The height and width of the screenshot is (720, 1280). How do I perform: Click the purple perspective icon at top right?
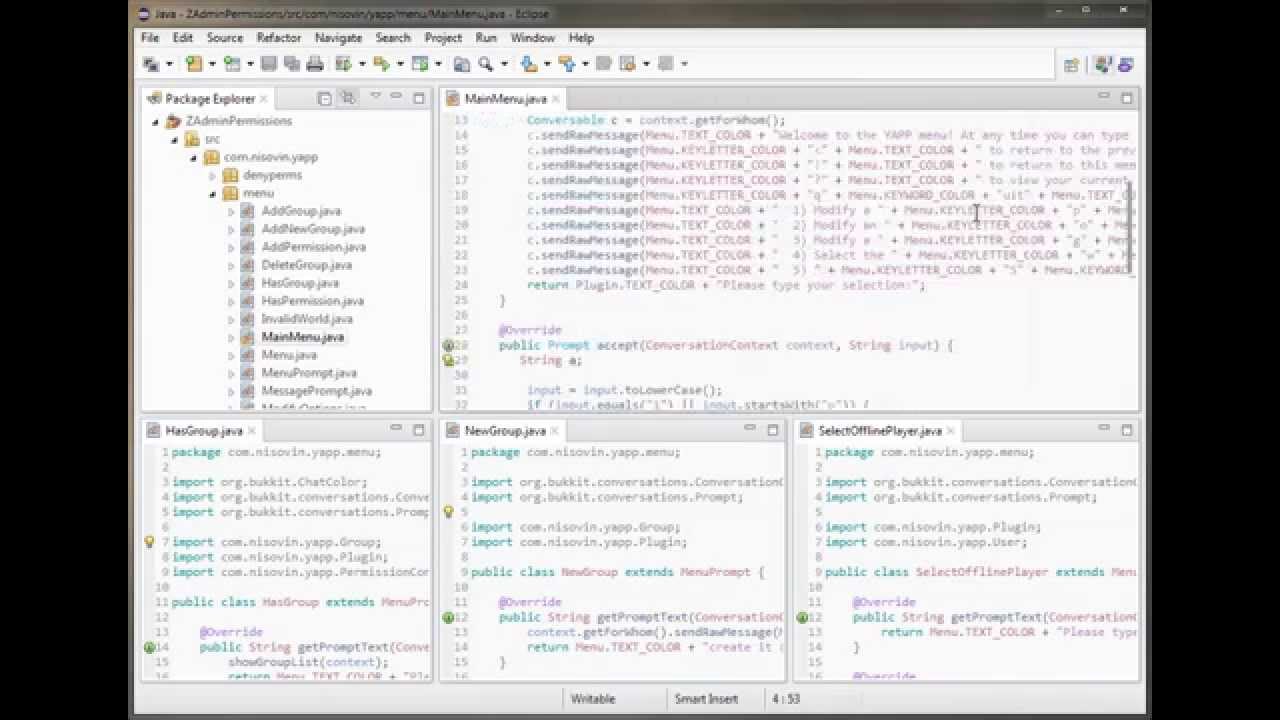1125,65
